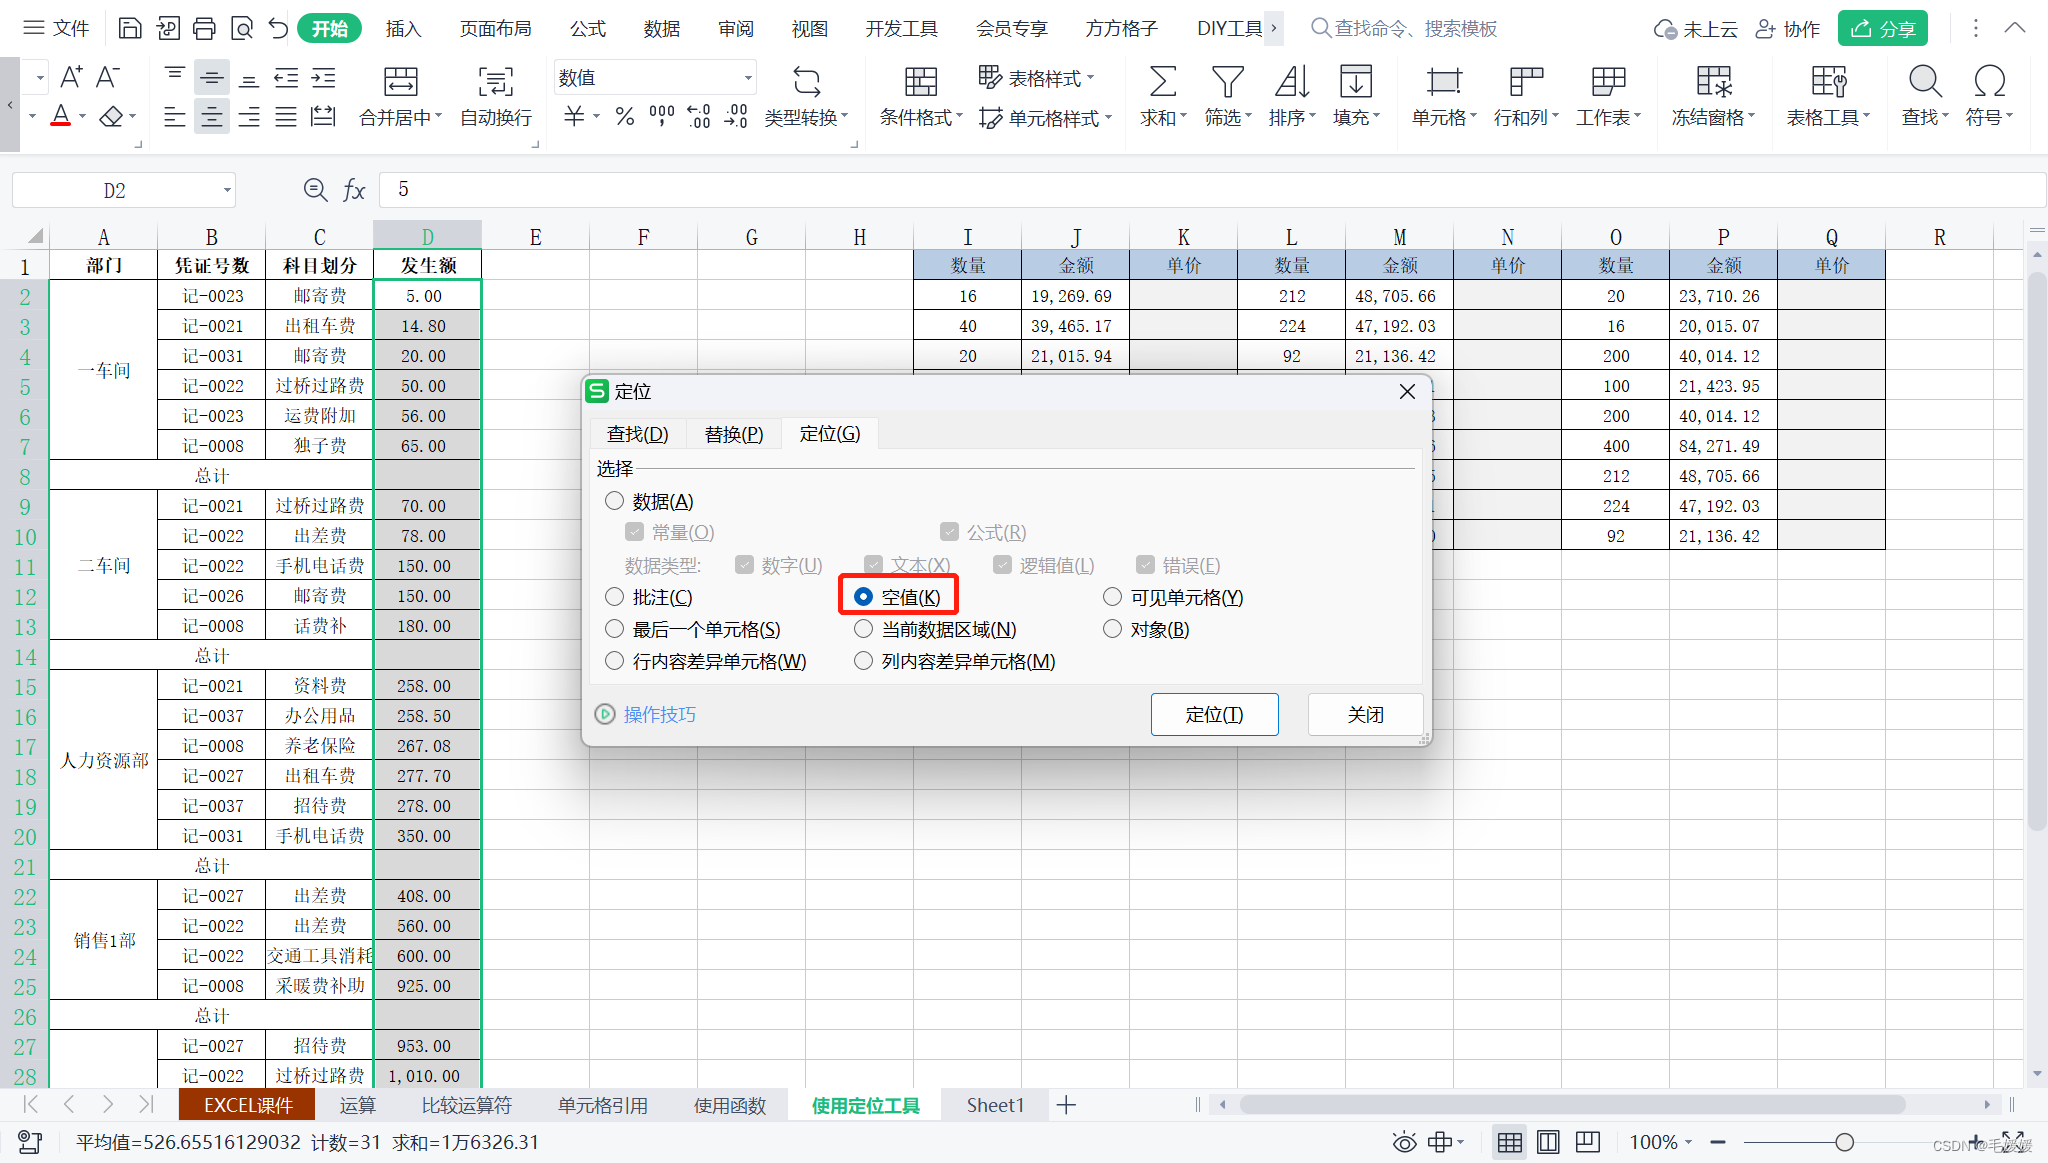Image resolution: width=2048 pixels, height=1163 pixels.
Task: Click the 定位(T) button
Action: tap(1214, 714)
